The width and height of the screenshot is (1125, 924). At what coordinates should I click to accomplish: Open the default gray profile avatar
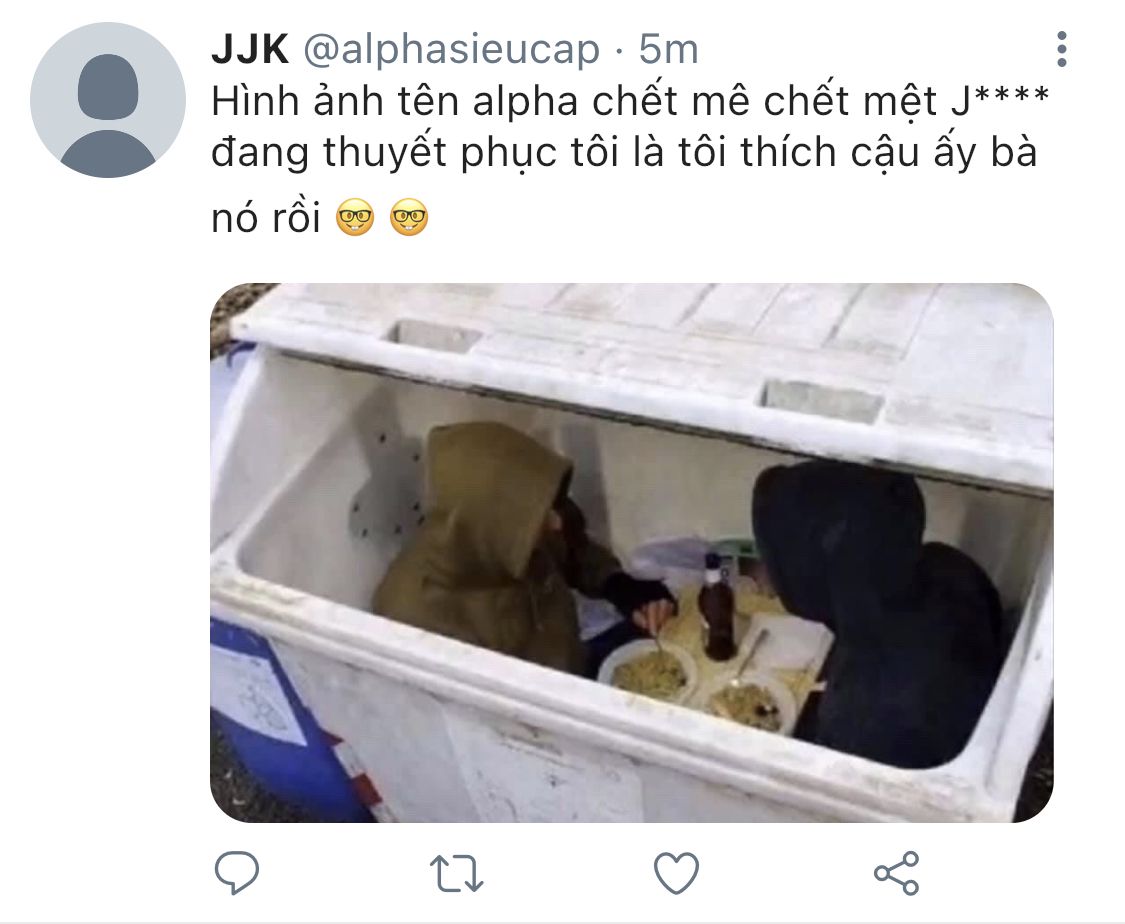108,100
